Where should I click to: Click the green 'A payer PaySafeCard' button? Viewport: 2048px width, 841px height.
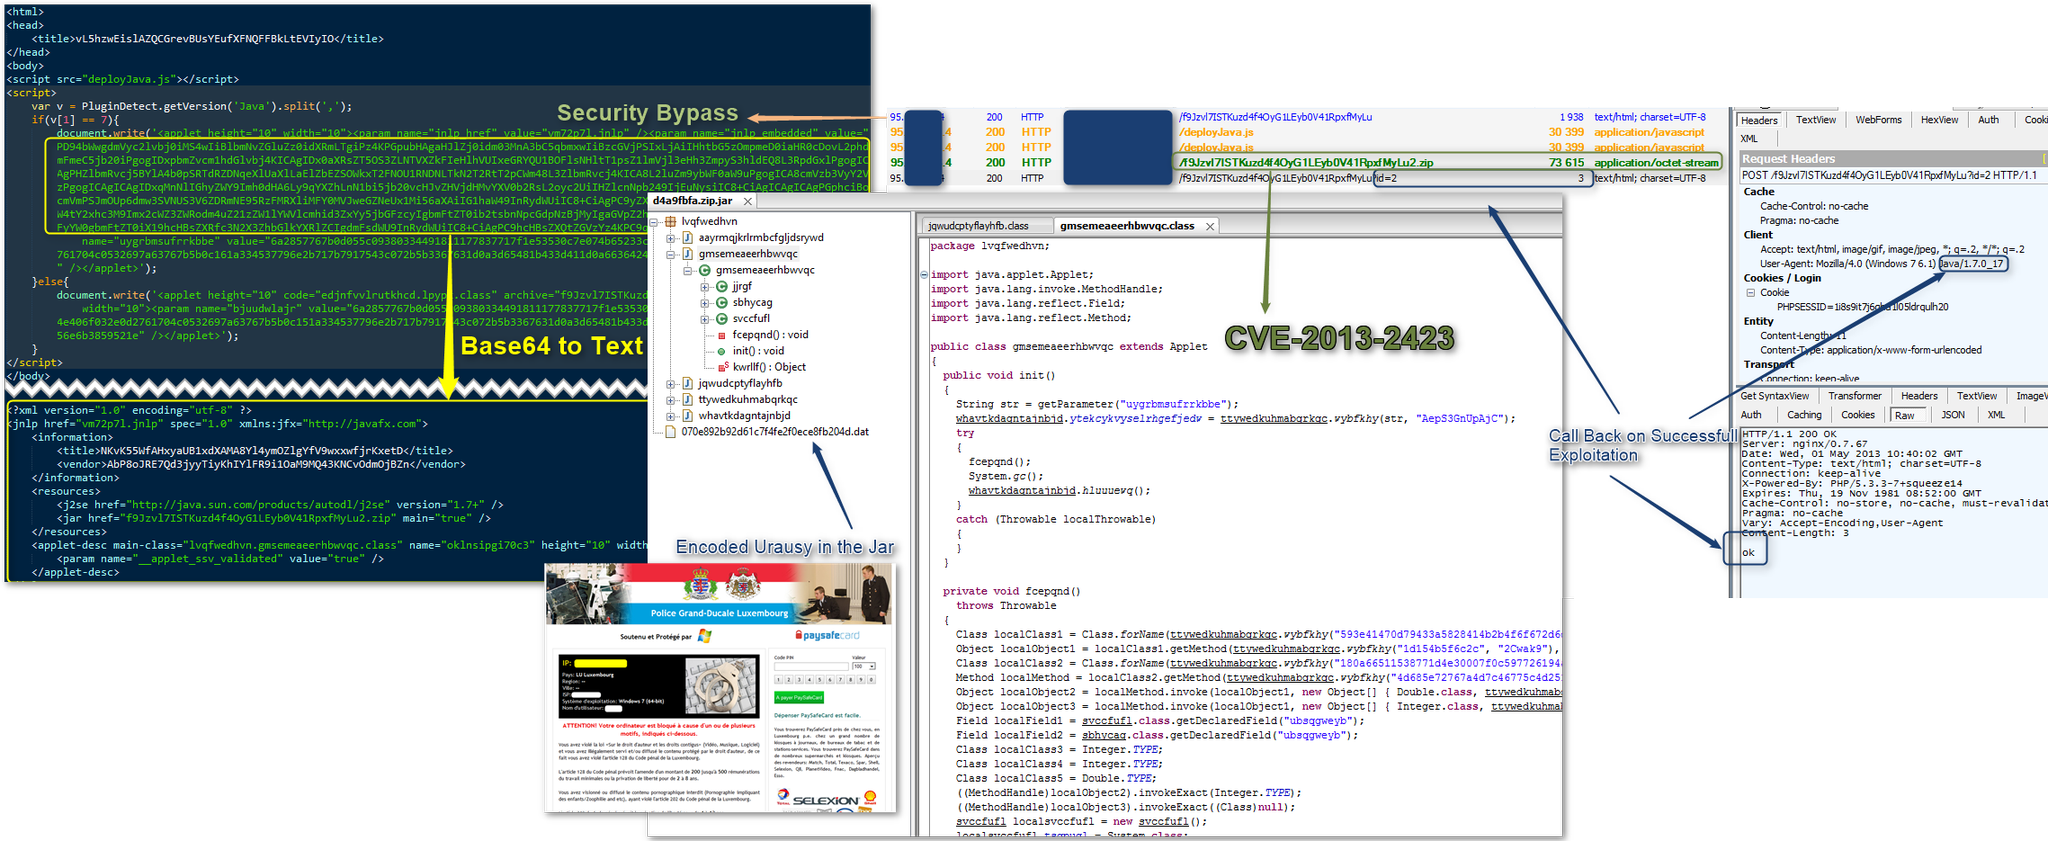[x=799, y=697]
